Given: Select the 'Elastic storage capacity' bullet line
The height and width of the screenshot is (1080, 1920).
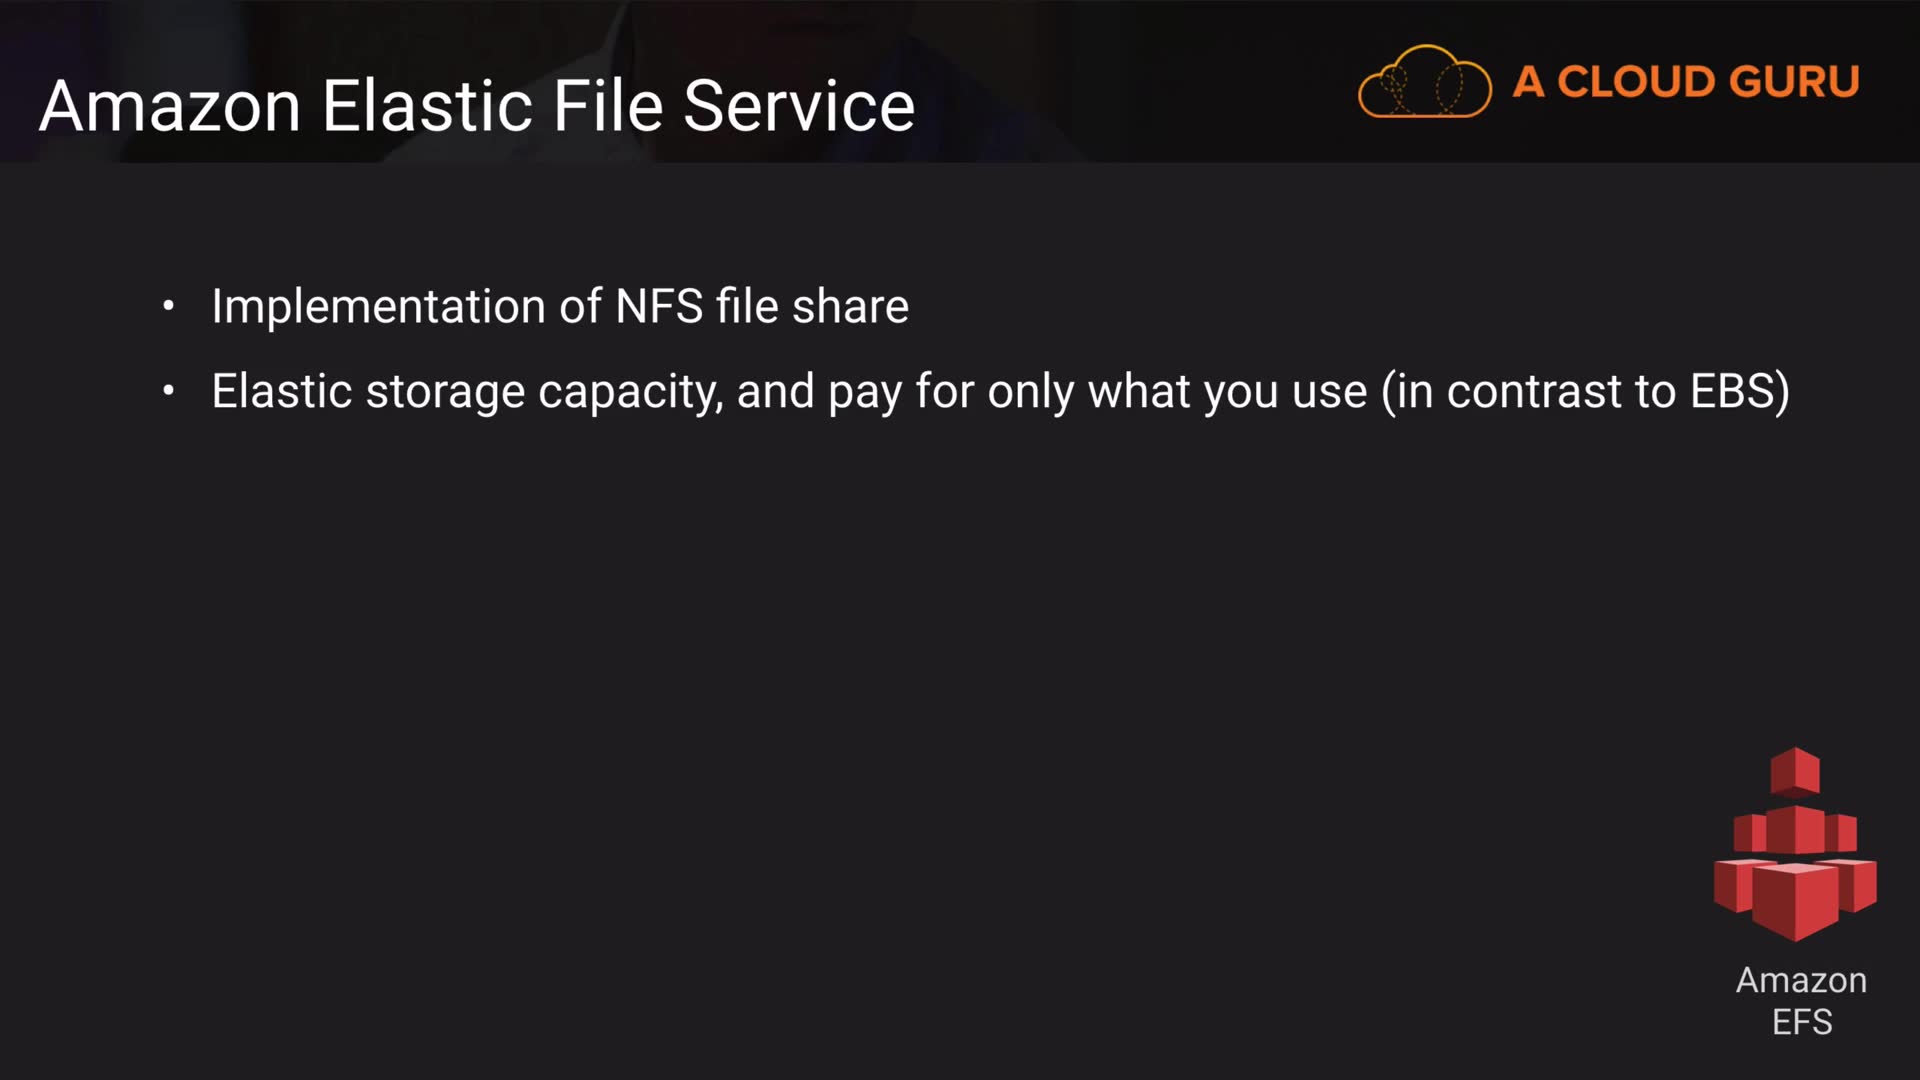Looking at the screenshot, I should (x=1000, y=391).
